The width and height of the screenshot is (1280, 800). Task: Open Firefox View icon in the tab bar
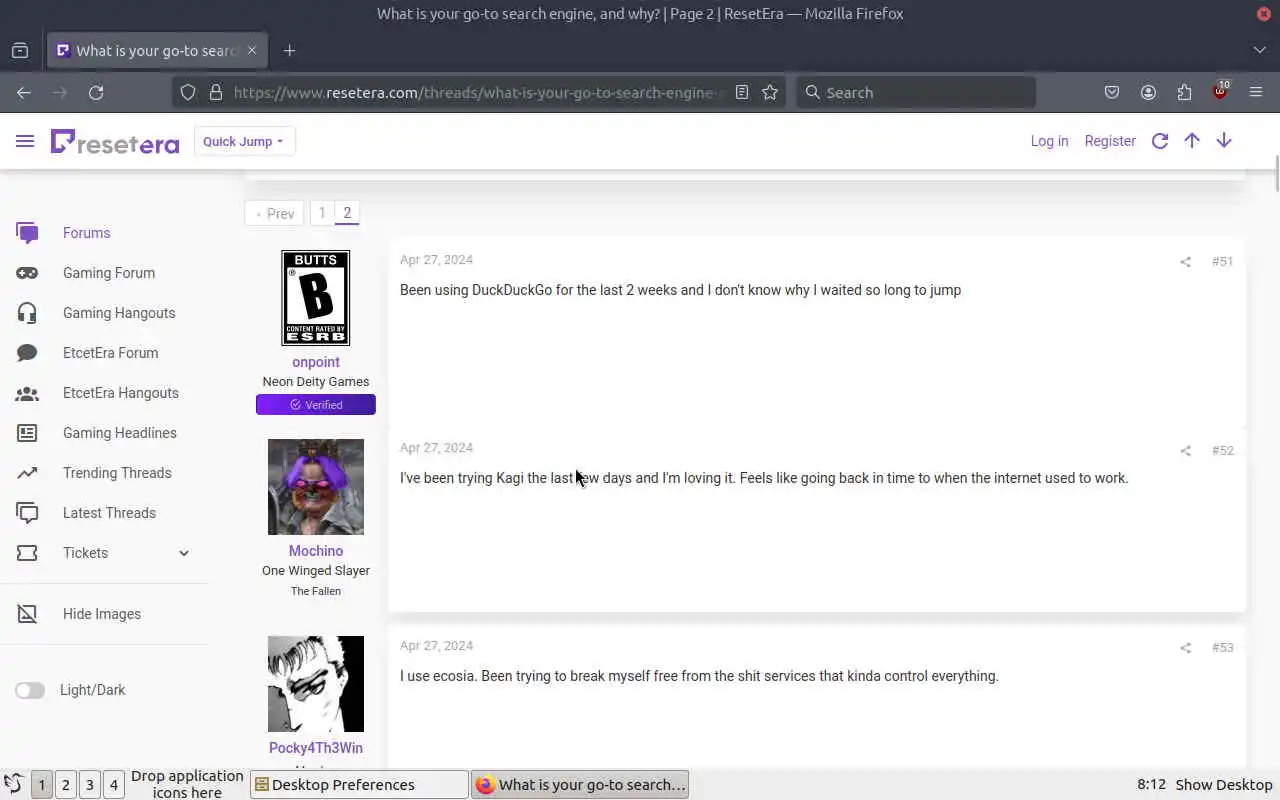point(20,50)
